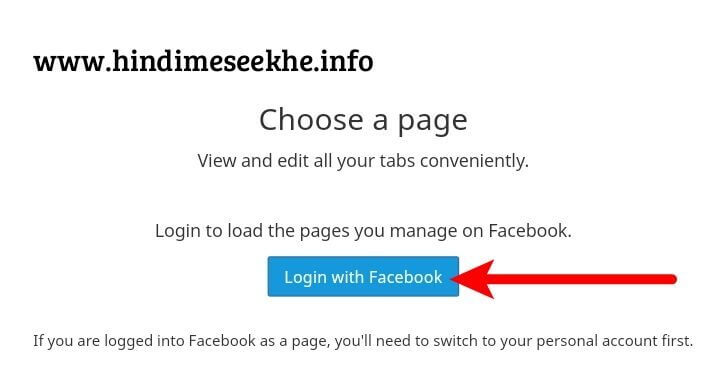The height and width of the screenshot is (370, 719).
Task: Click the word conveniently in the subtitle
Action: point(475,161)
